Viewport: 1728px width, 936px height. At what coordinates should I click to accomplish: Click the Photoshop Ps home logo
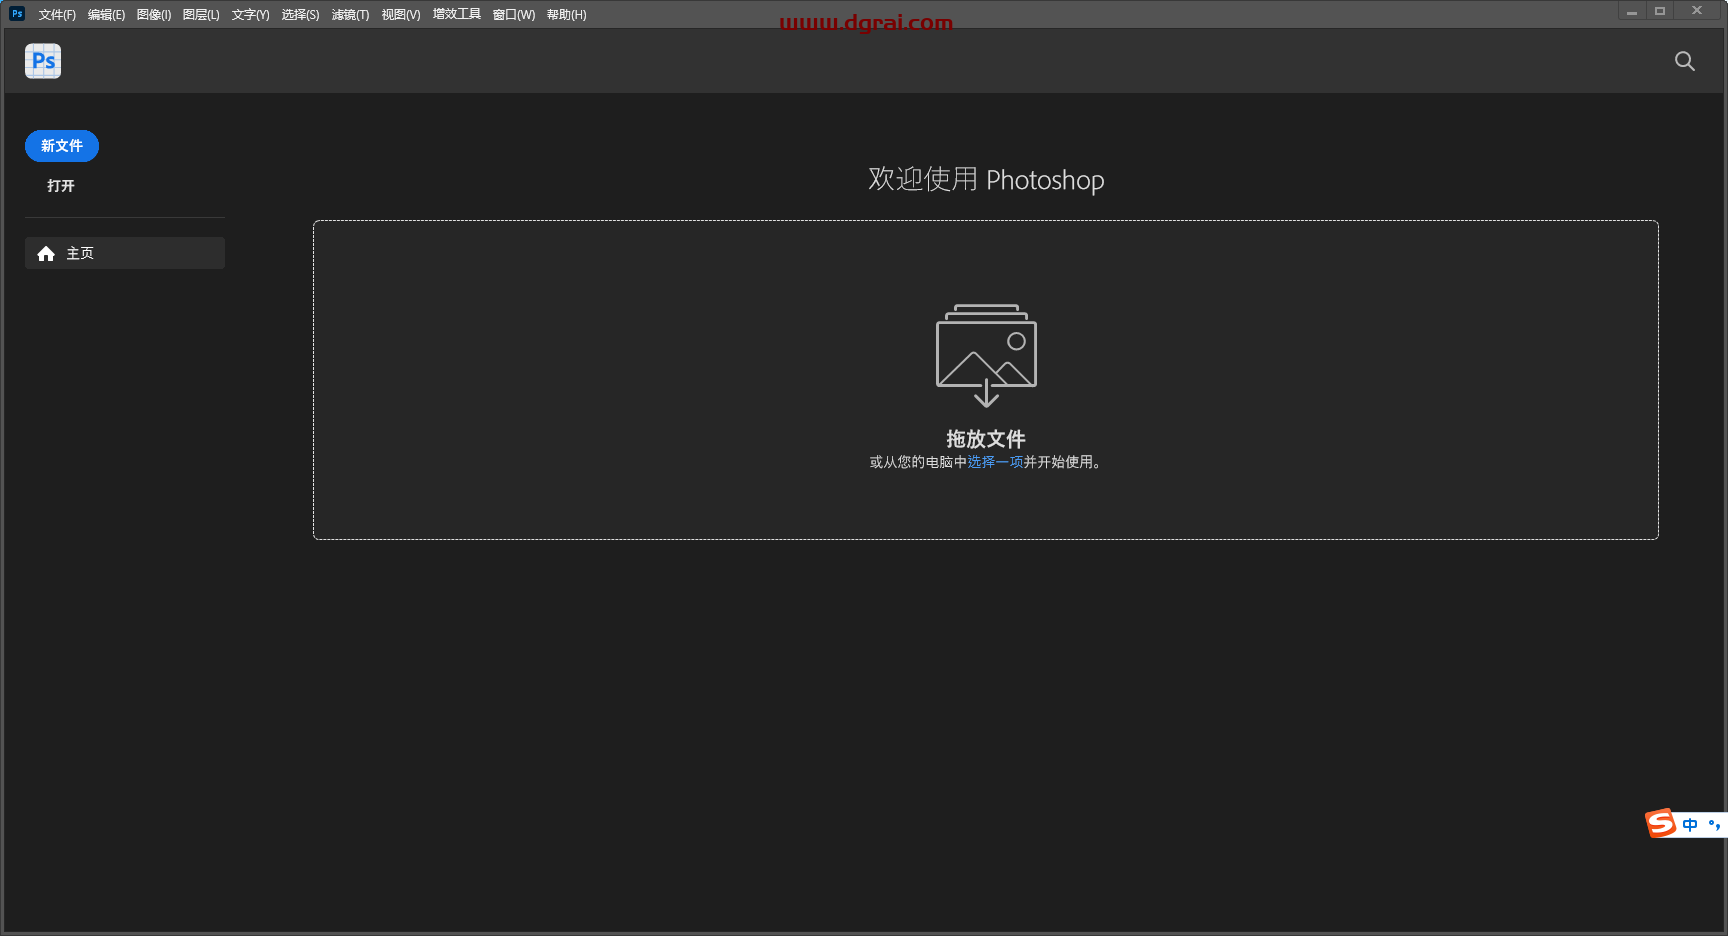43,61
